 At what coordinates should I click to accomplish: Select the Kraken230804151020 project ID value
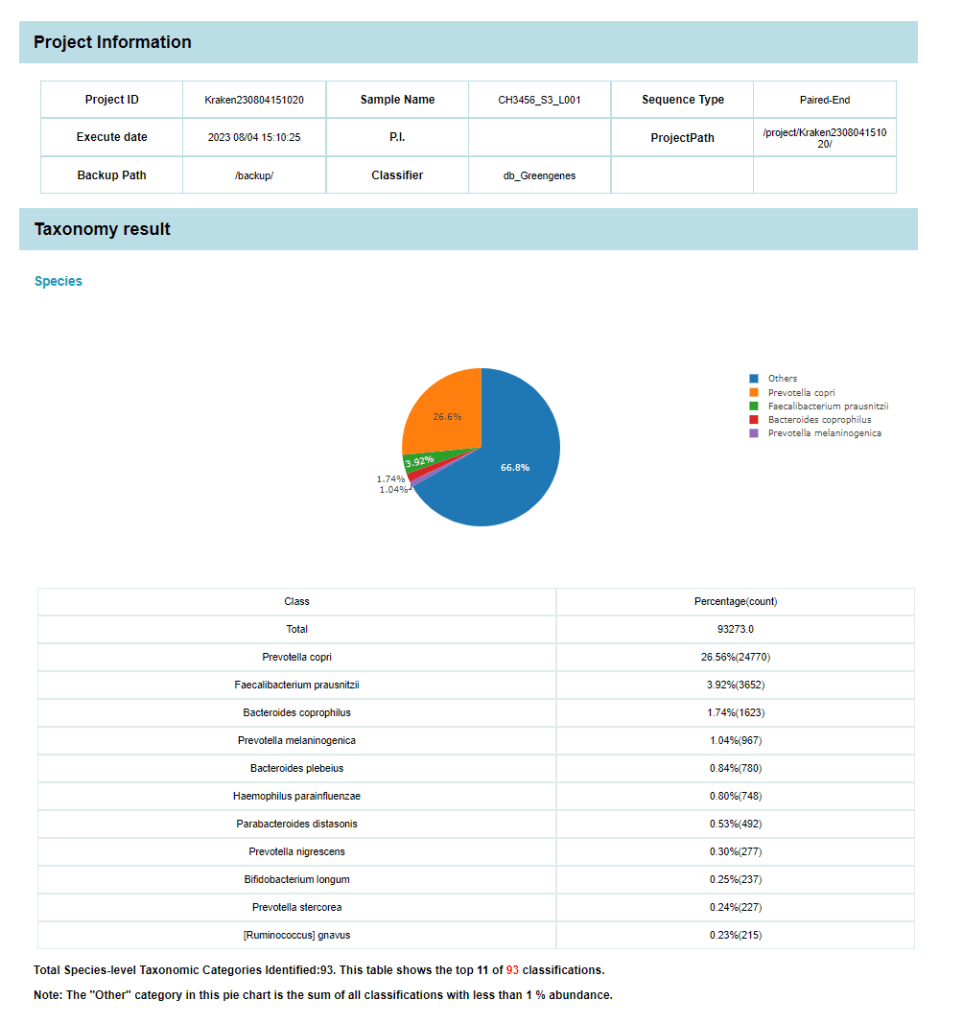point(254,100)
